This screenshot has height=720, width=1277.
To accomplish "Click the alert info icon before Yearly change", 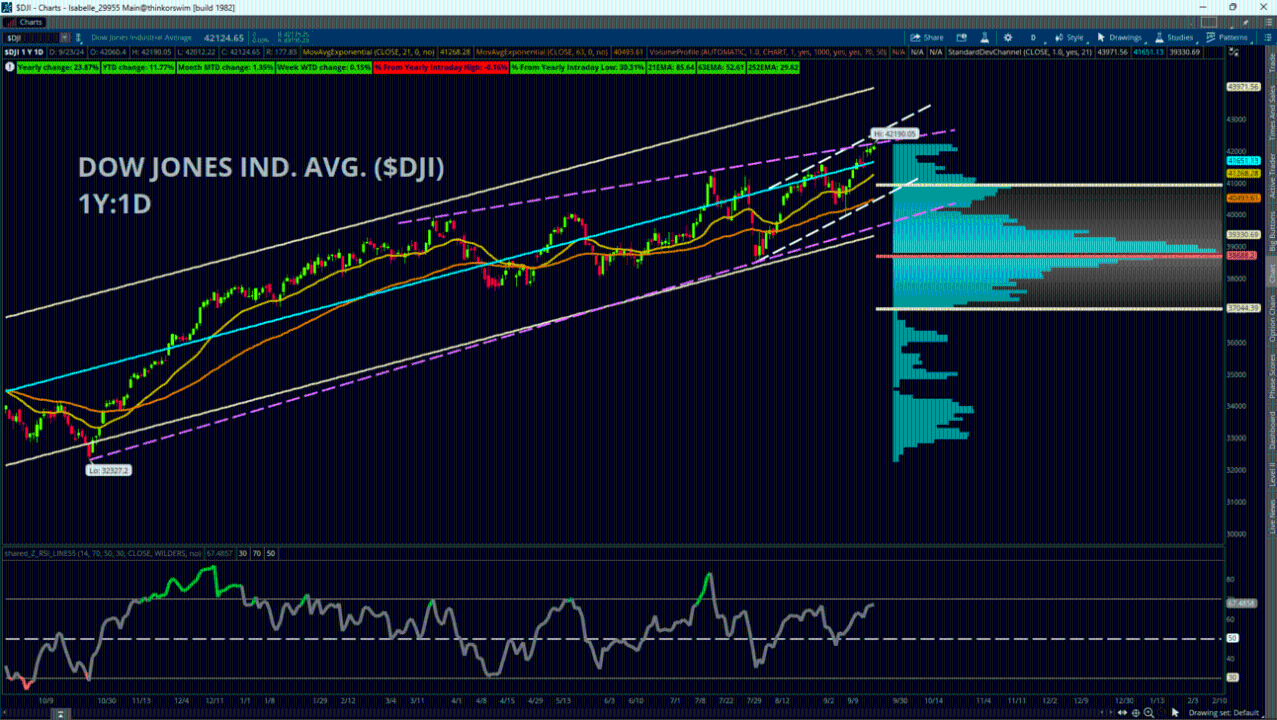I will click(x=10, y=67).
